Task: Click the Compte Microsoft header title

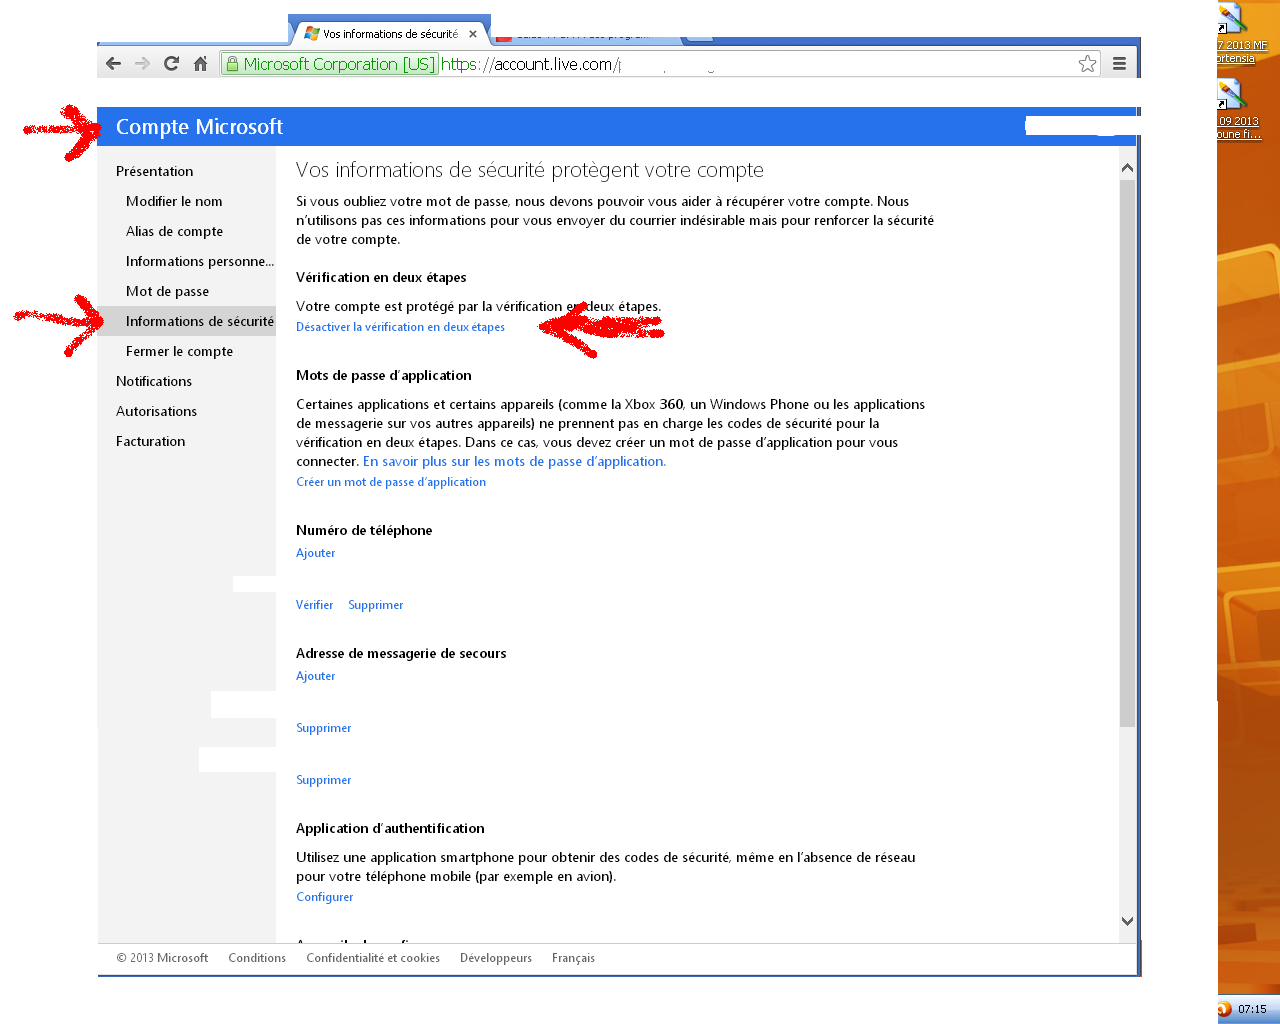Action: pos(199,127)
